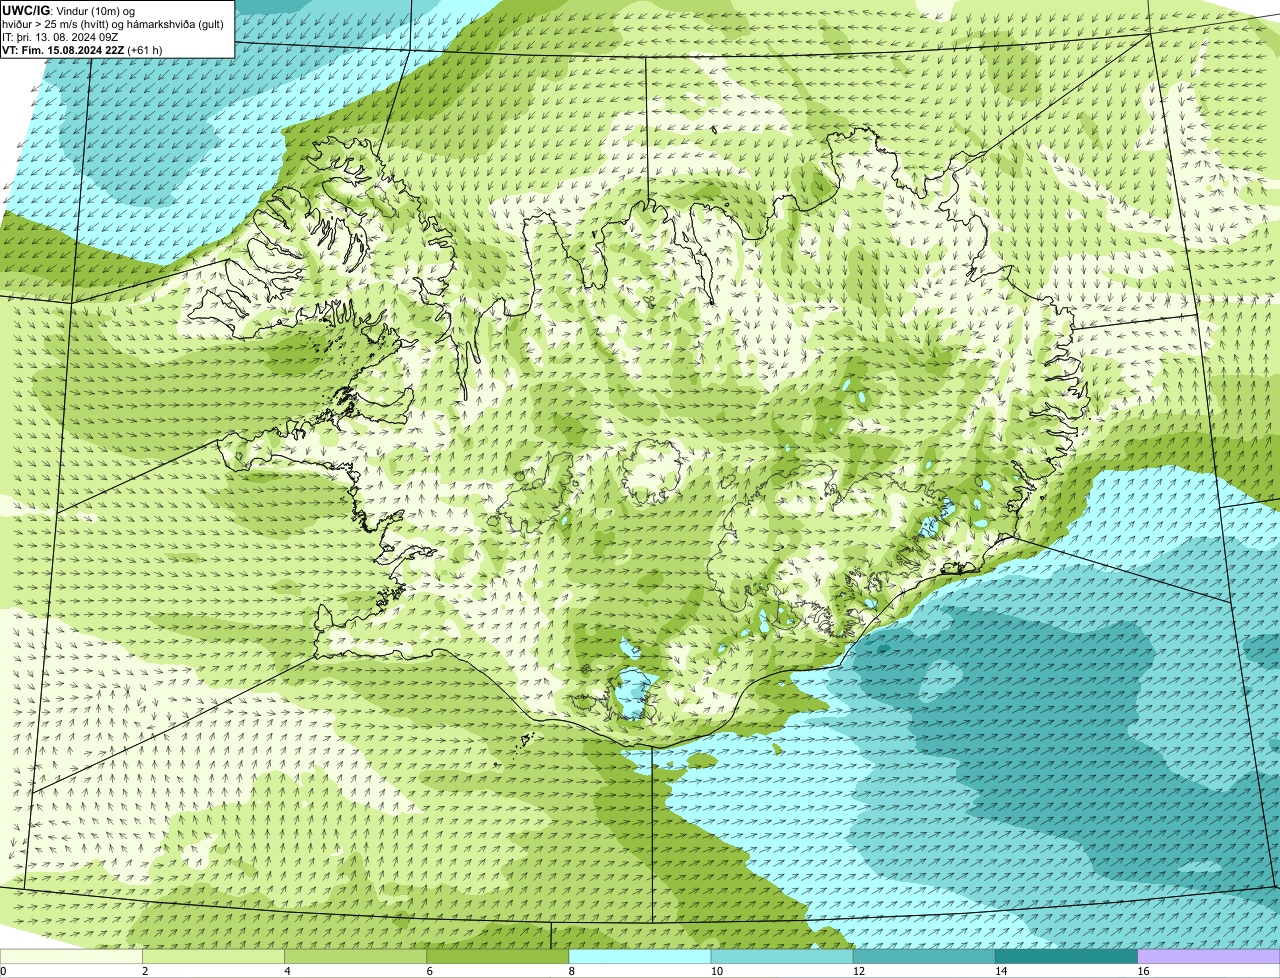Select the 6–8 m/s green legend segment

[498, 957]
